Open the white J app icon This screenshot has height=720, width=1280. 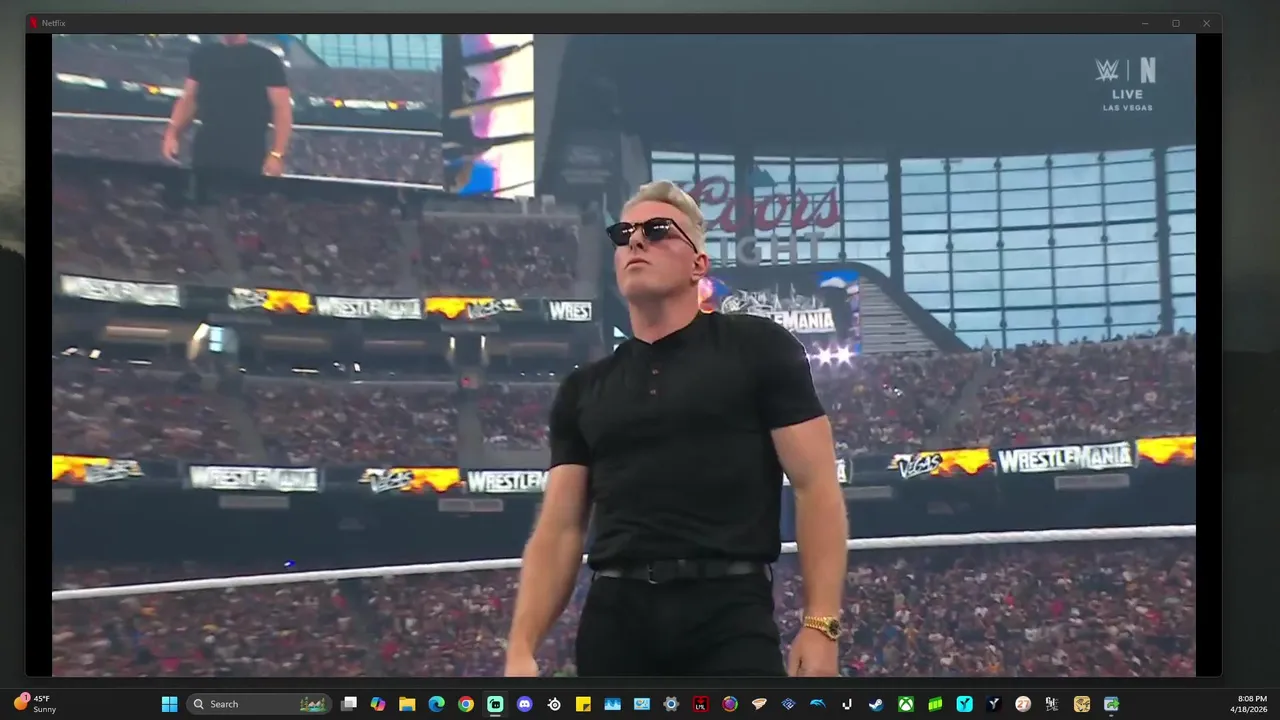coord(847,704)
